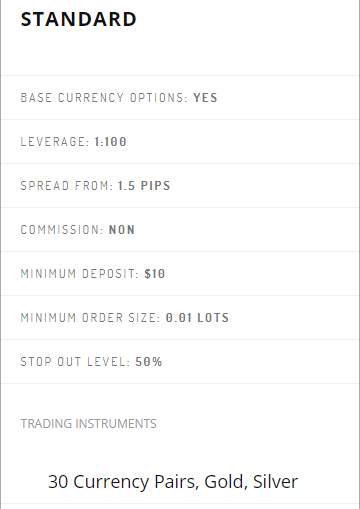Select the $10 minimum deposit value

click(x=155, y=274)
